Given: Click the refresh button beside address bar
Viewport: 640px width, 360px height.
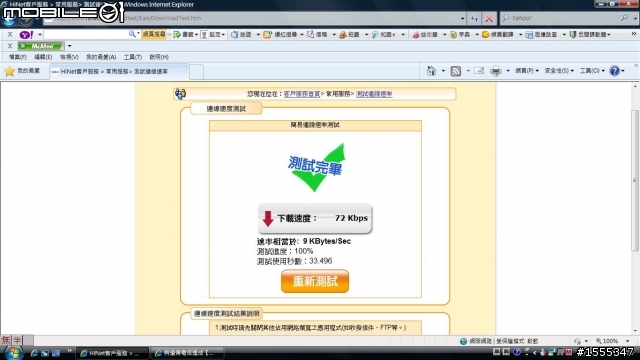Looking at the screenshot, I should (x=474, y=18).
